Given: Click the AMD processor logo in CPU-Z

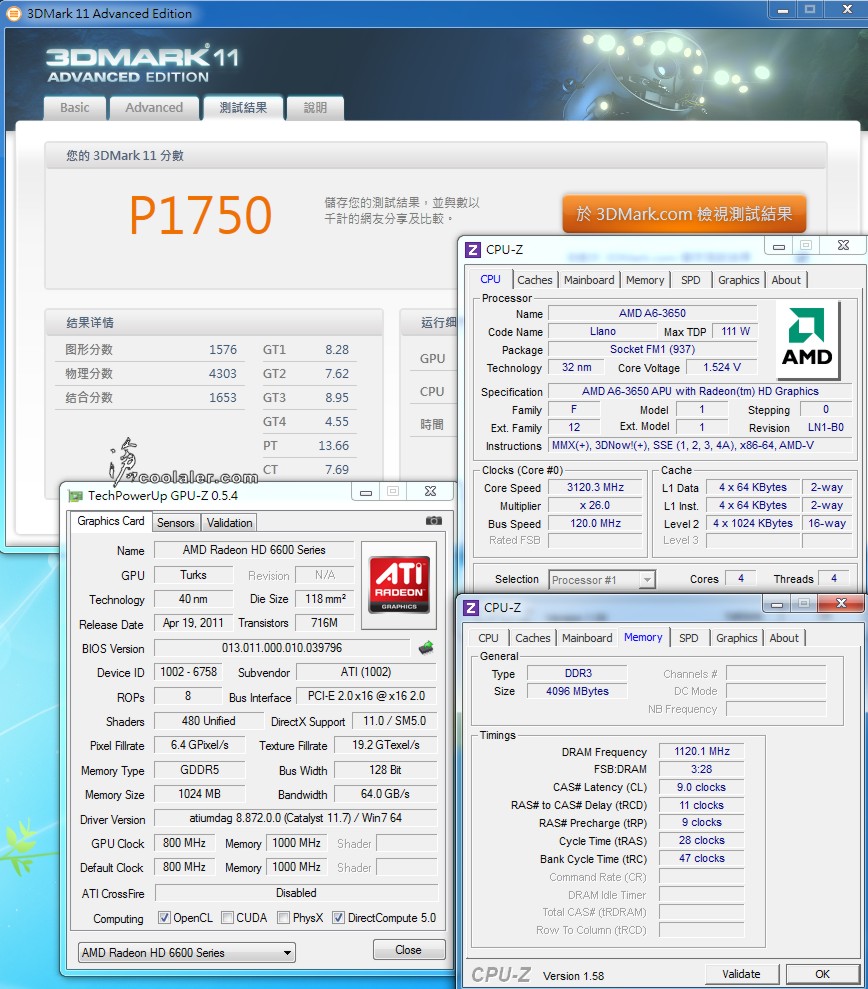Looking at the screenshot, I should [x=807, y=341].
